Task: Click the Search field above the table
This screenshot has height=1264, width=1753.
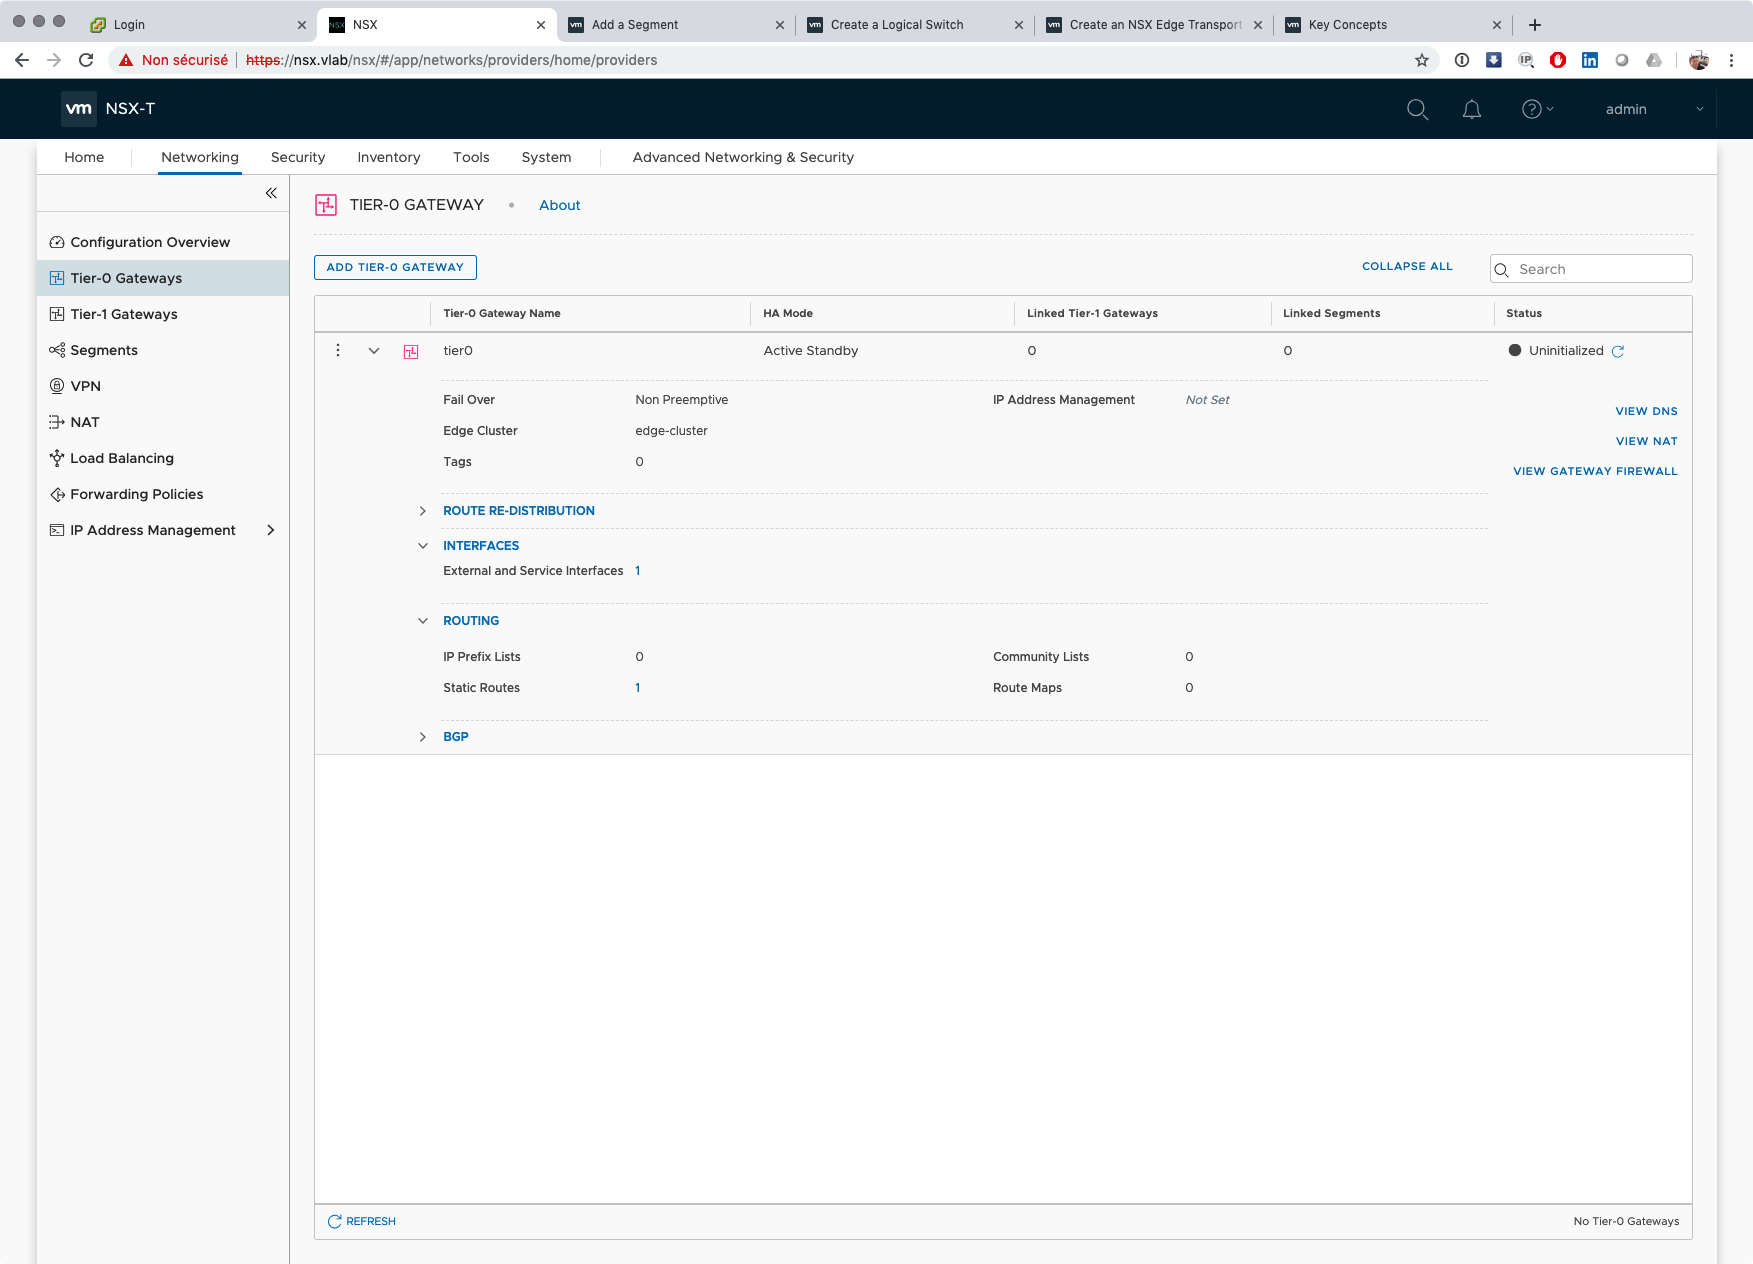Action: click(x=1600, y=269)
